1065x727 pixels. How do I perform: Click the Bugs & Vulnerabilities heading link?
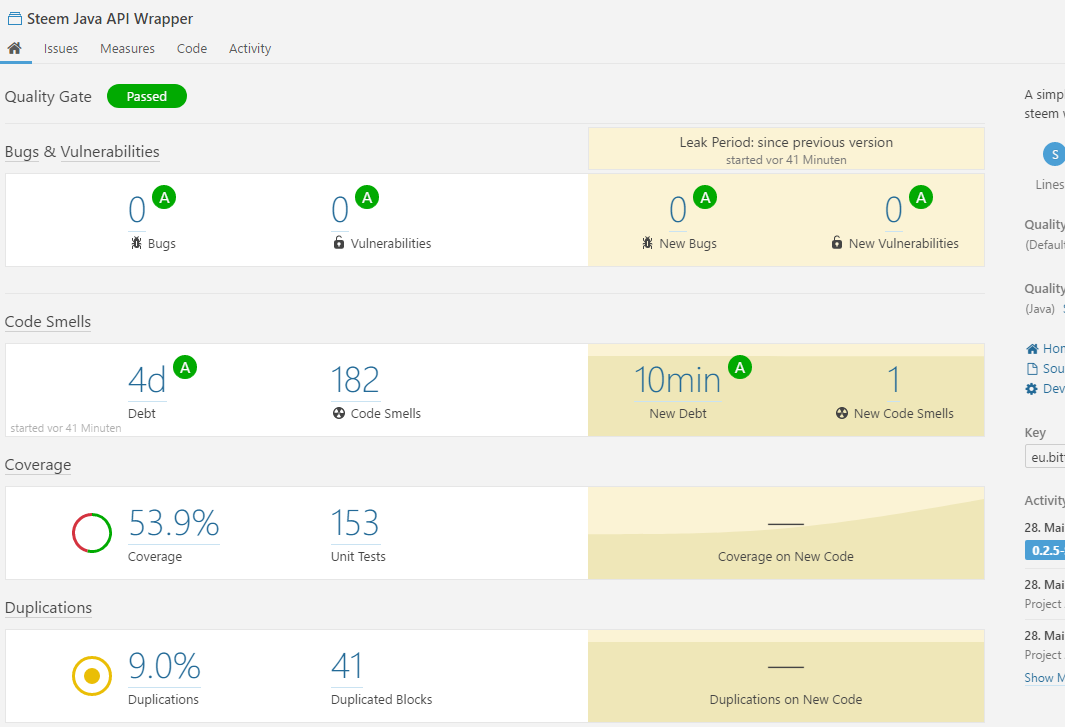point(82,152)
